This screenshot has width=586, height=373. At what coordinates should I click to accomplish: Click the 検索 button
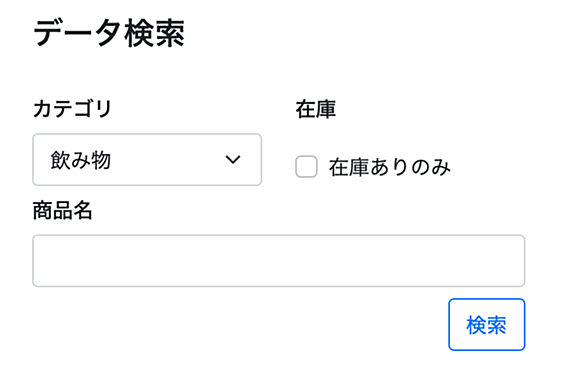point(487,324)
